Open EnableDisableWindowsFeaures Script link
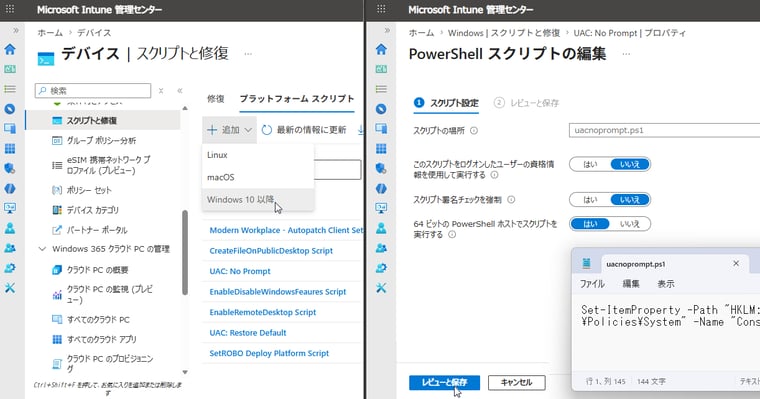 278,292
